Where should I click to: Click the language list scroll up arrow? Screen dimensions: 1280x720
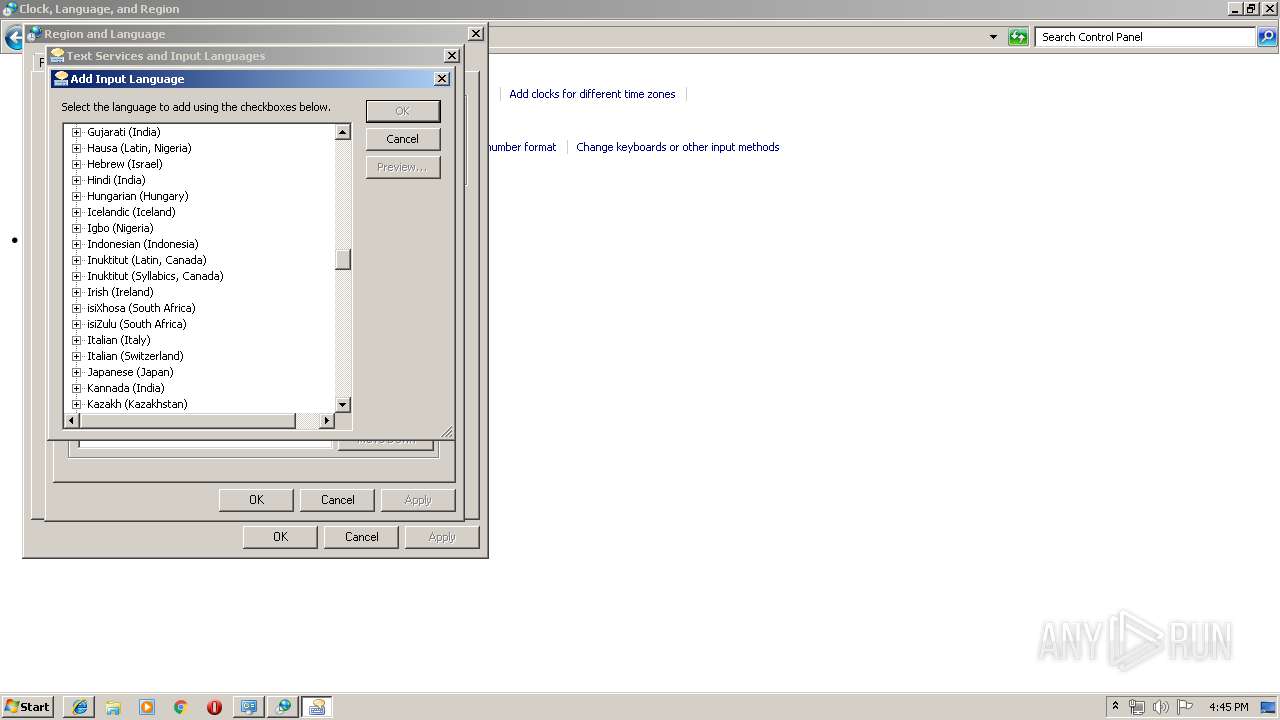click(x=343, y=132)
